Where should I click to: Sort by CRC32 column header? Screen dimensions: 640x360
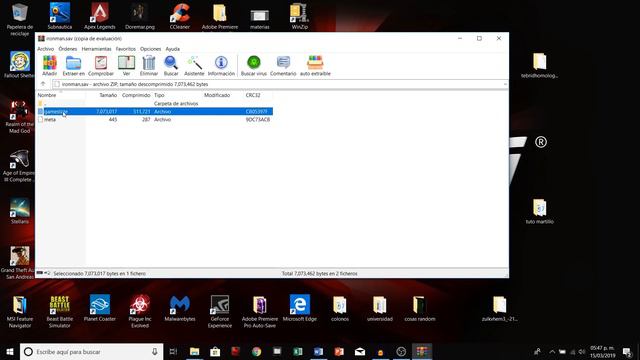(253, 95)
